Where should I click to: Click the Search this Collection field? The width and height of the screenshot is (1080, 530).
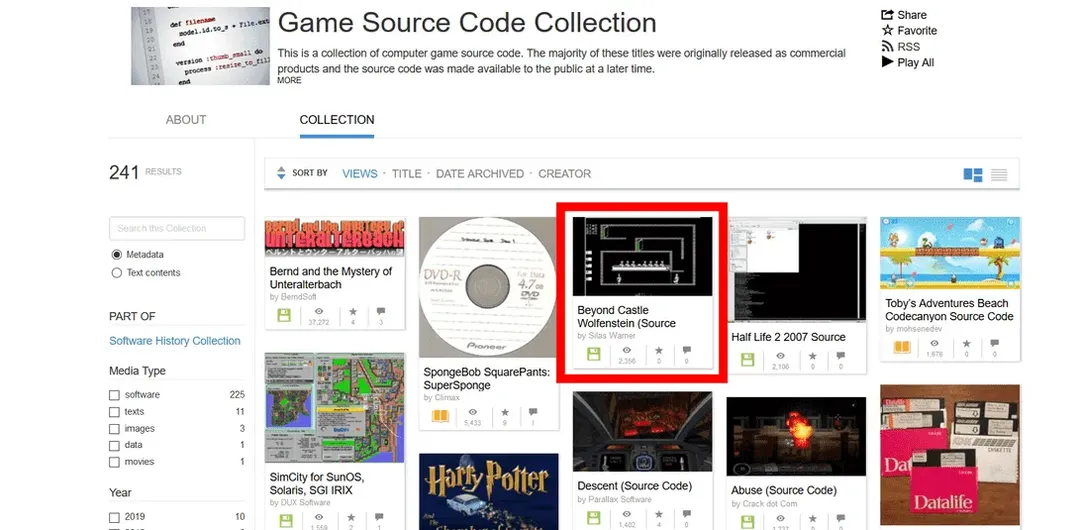click(177, 229)
